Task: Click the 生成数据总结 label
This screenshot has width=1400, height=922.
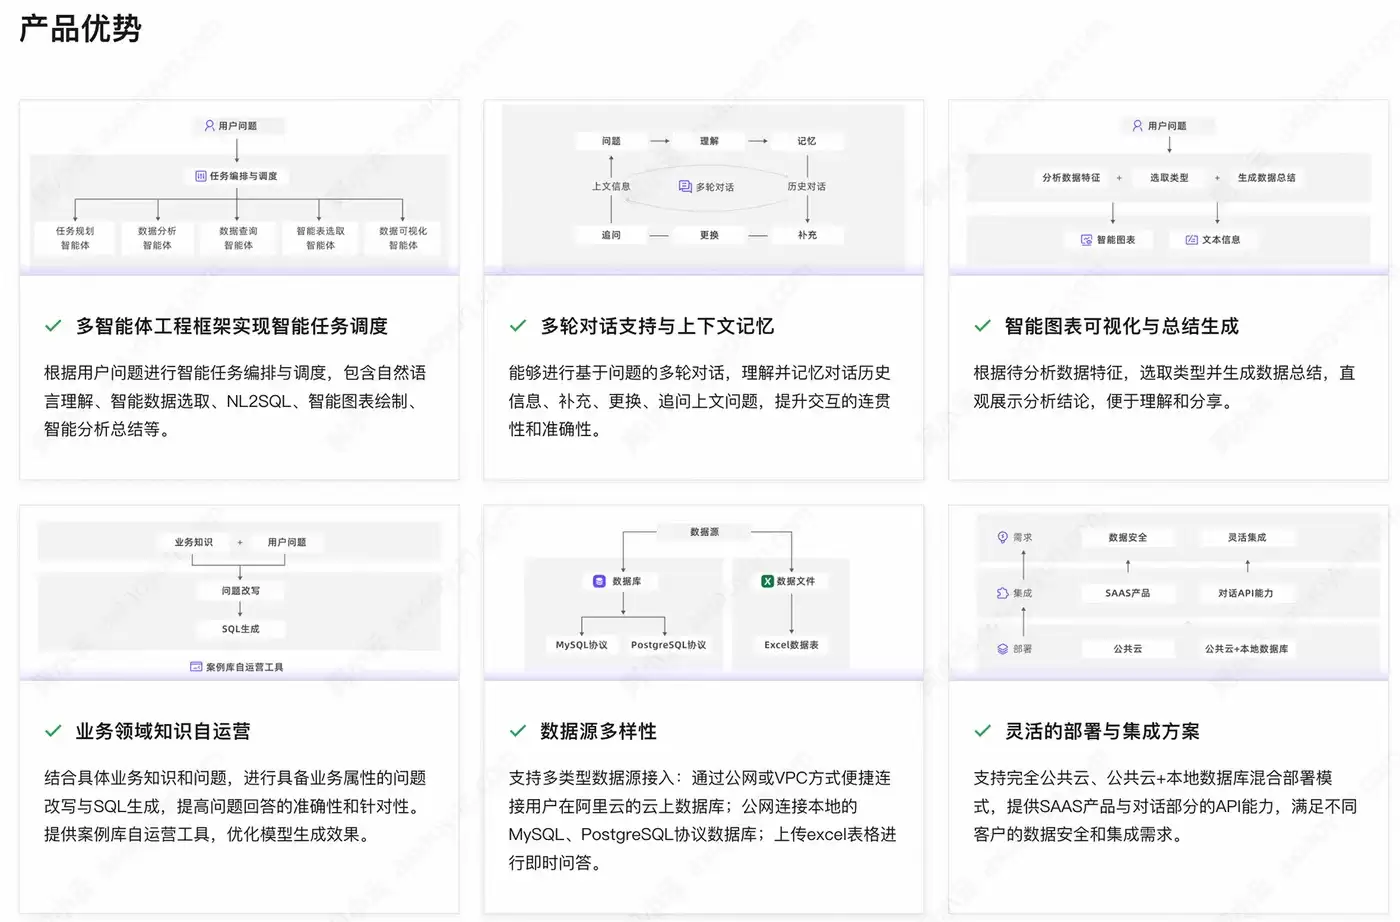Action: pos(1266,178)
